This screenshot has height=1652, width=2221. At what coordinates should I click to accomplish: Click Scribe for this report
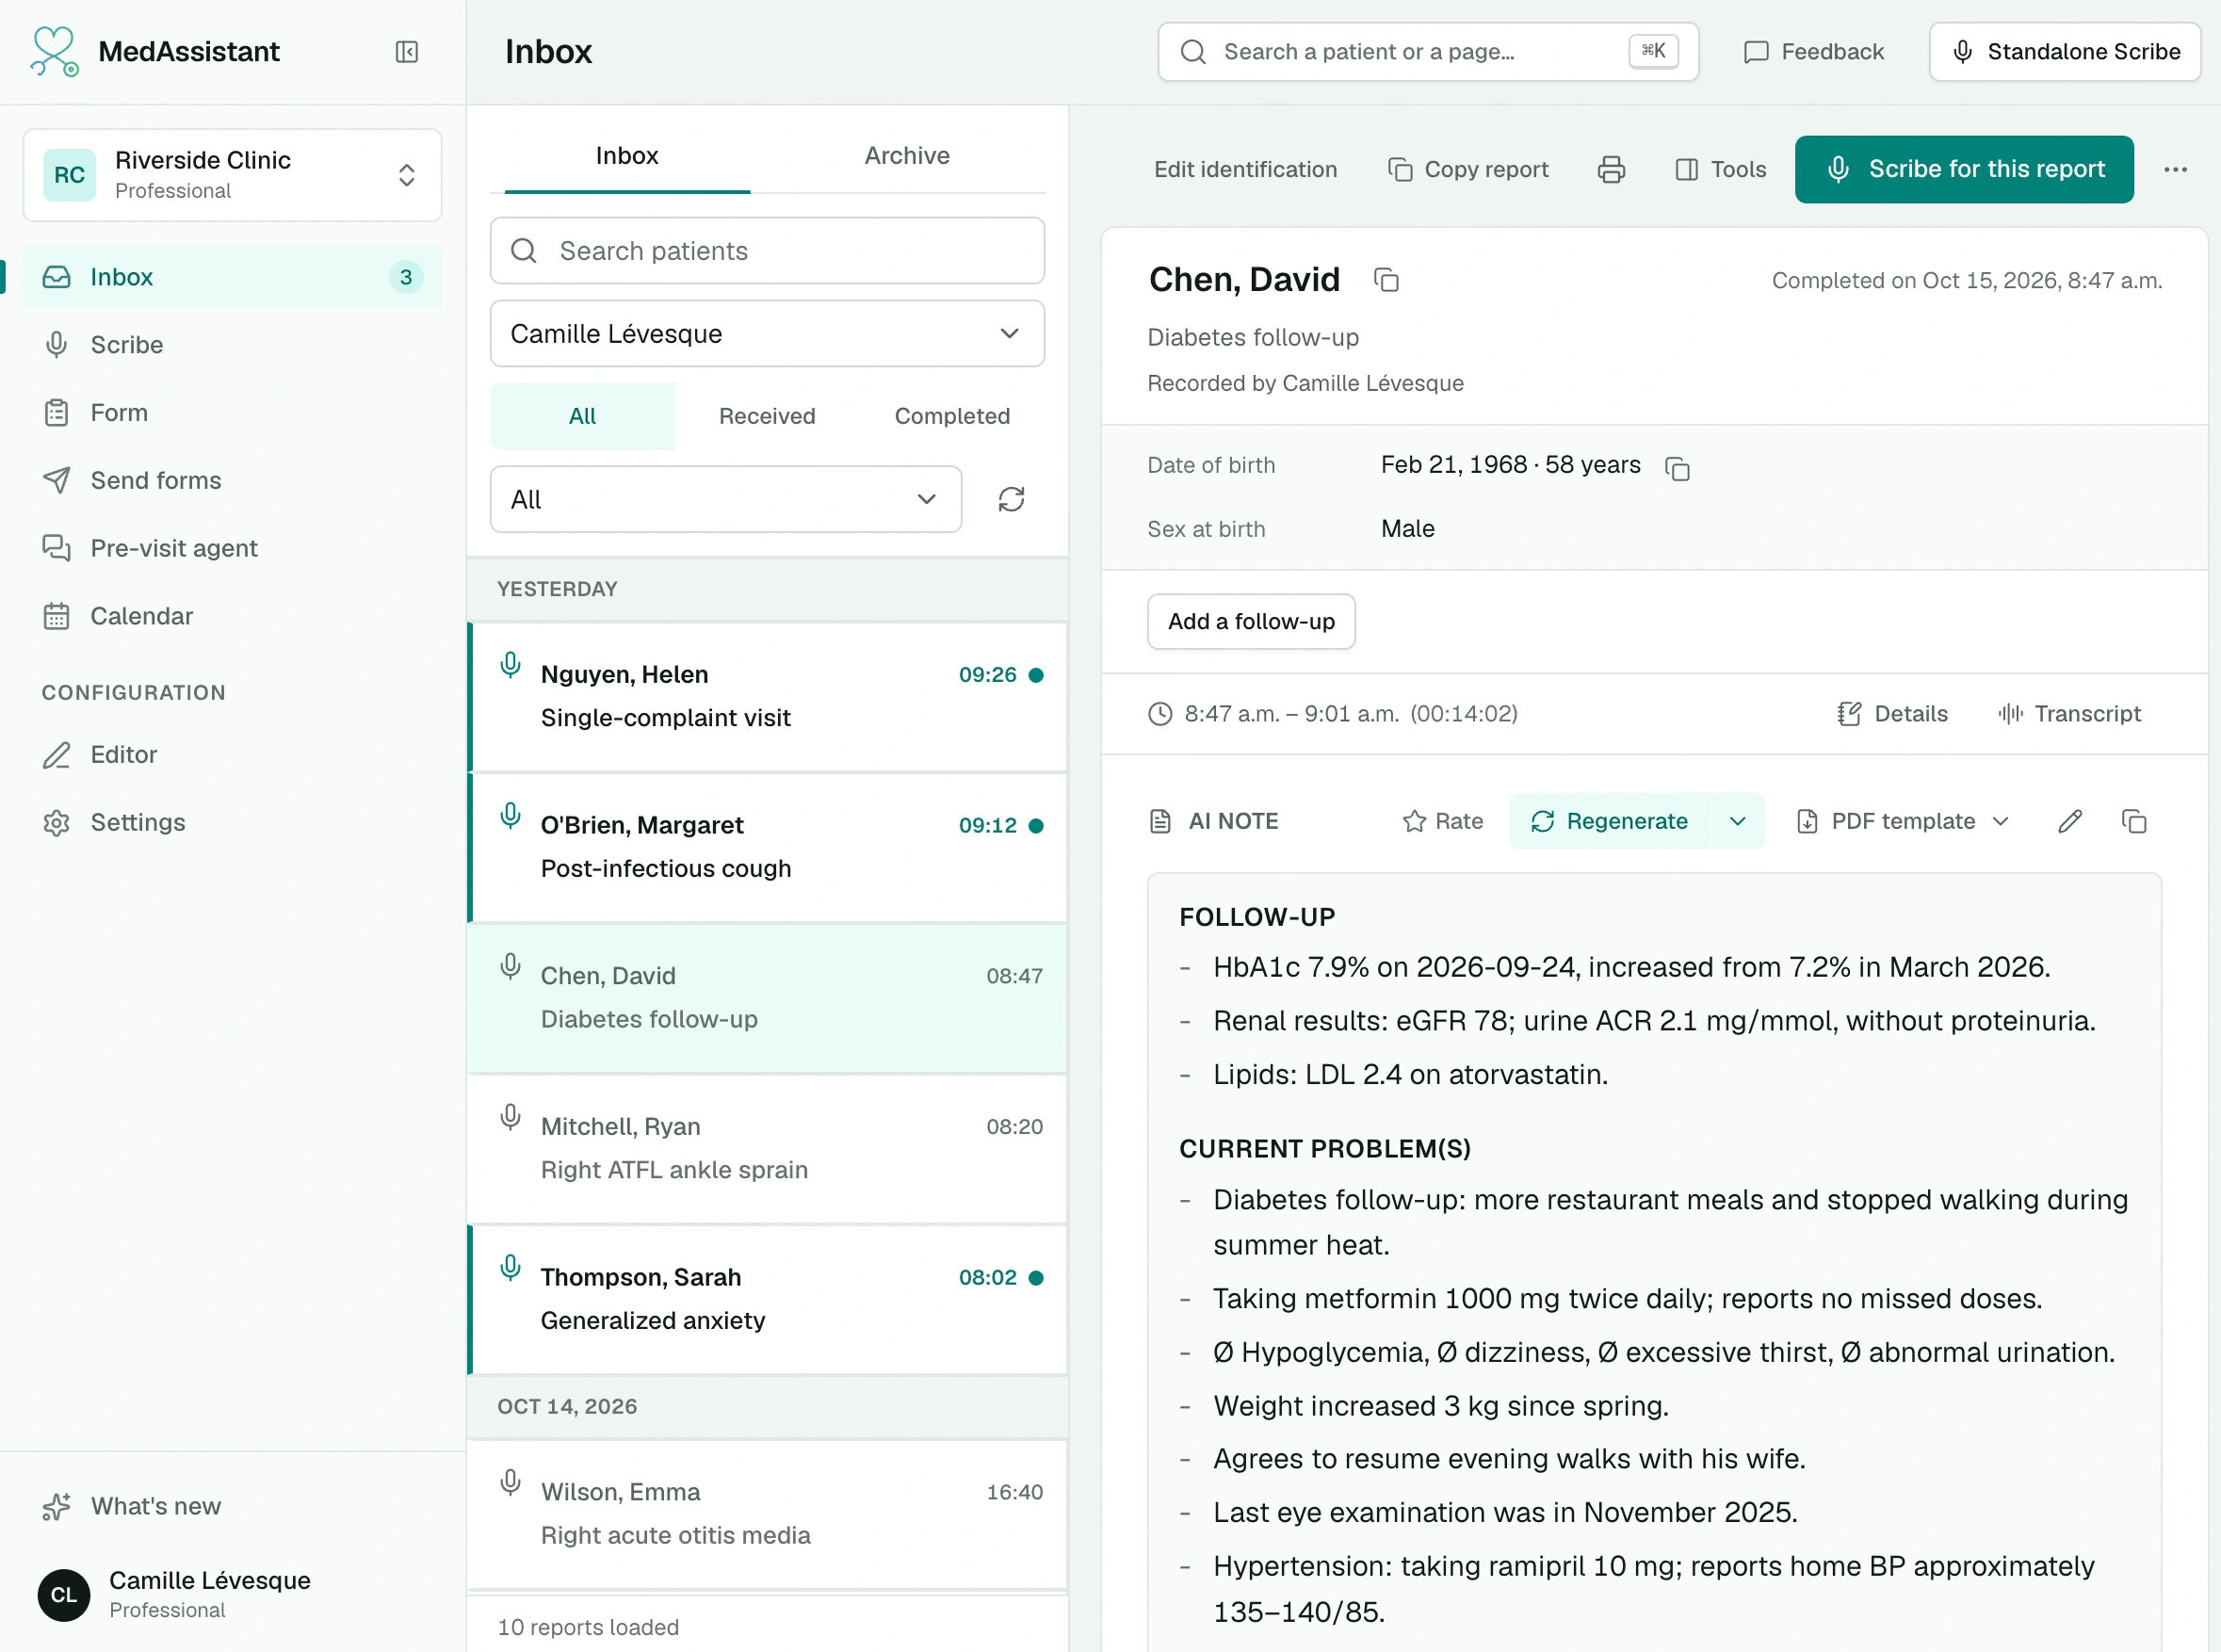coord(1964,170)
